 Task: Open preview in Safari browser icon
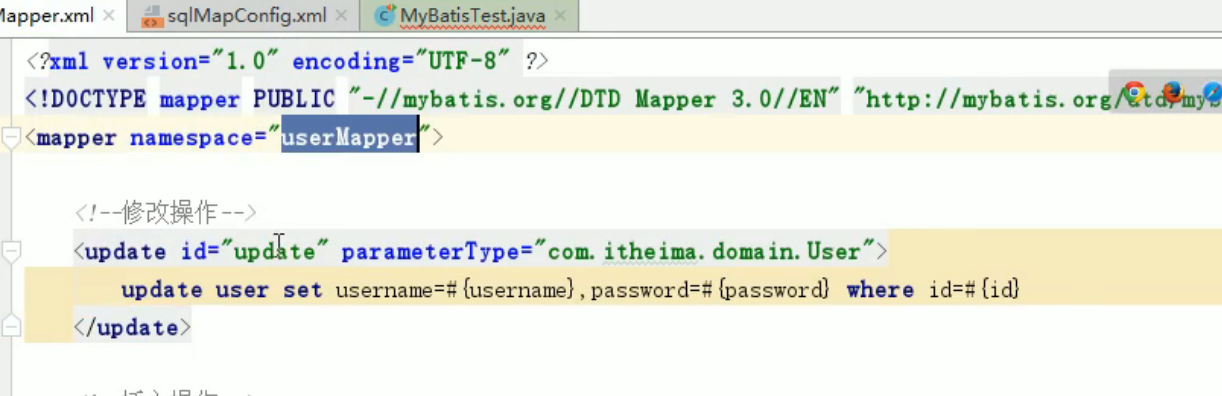point(1212,93)
